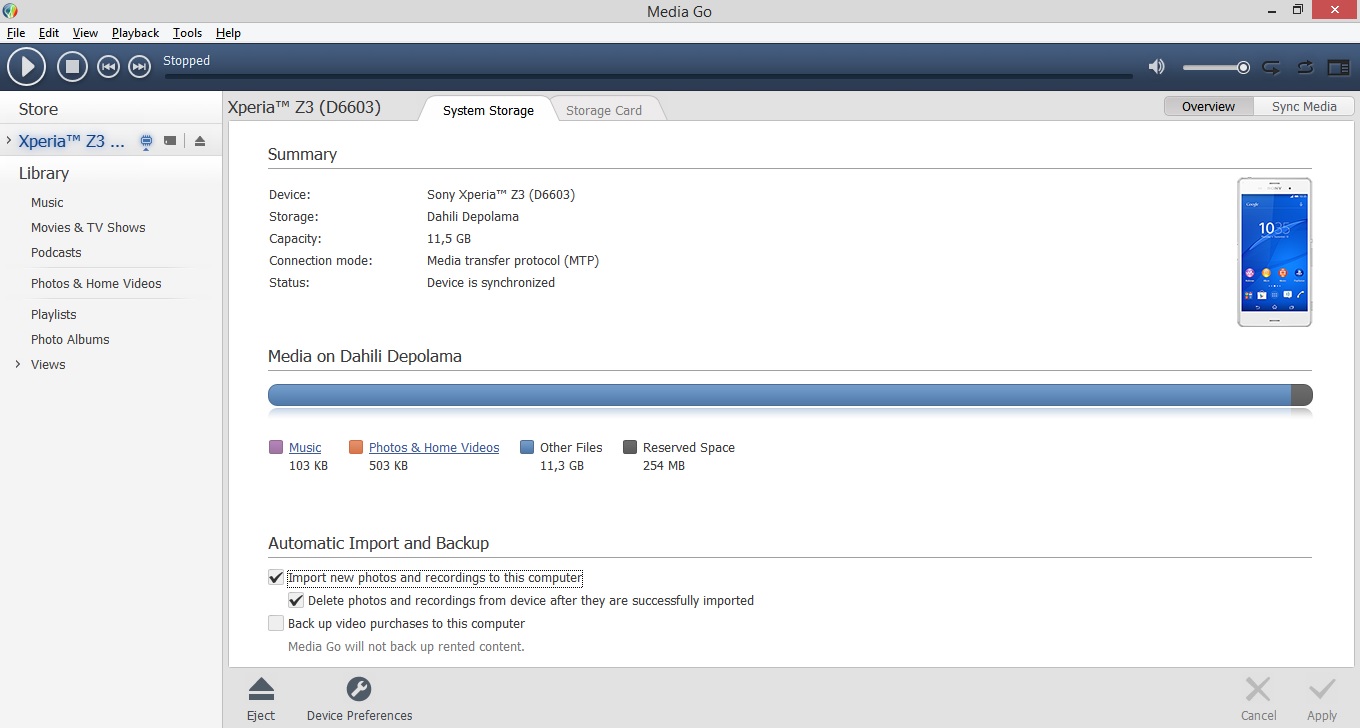Select Xperia Z3 device in sidebar
The width and height of the screenshot is (1360, 728).
point(72,141)
